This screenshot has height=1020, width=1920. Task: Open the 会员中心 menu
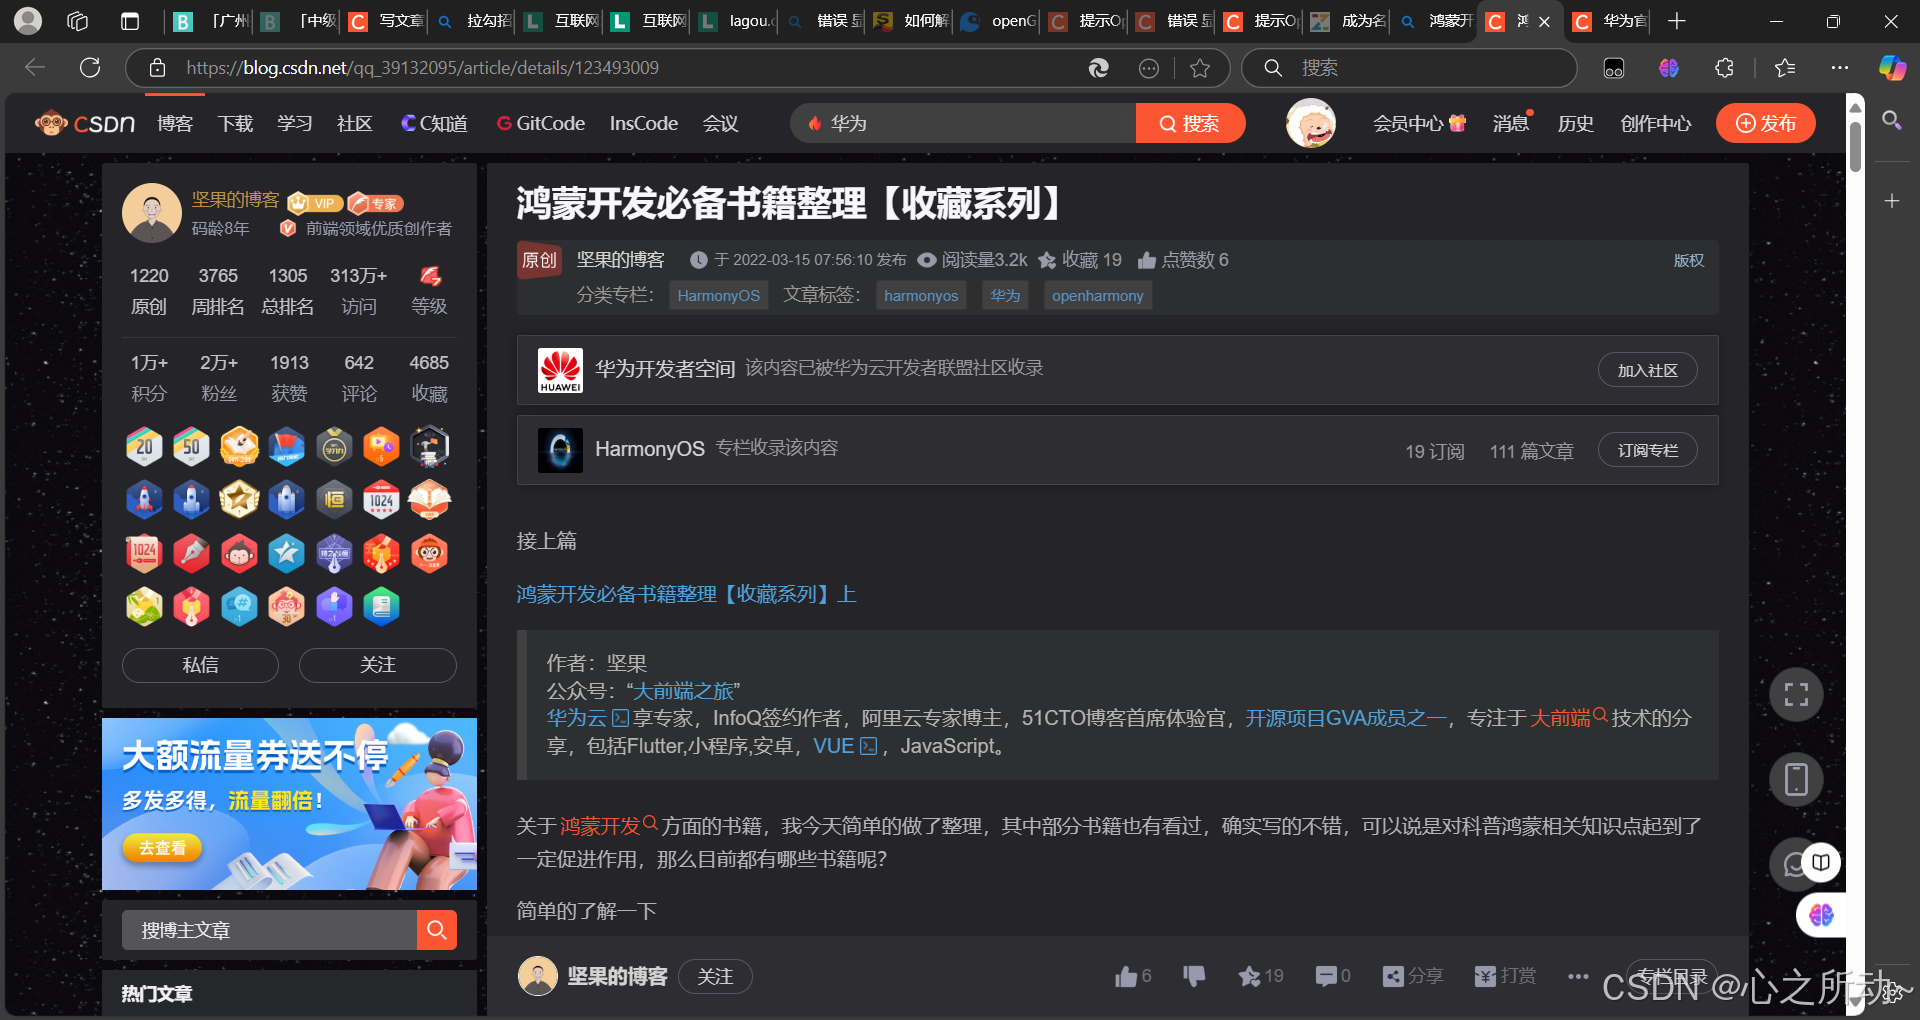(1419, 123)
